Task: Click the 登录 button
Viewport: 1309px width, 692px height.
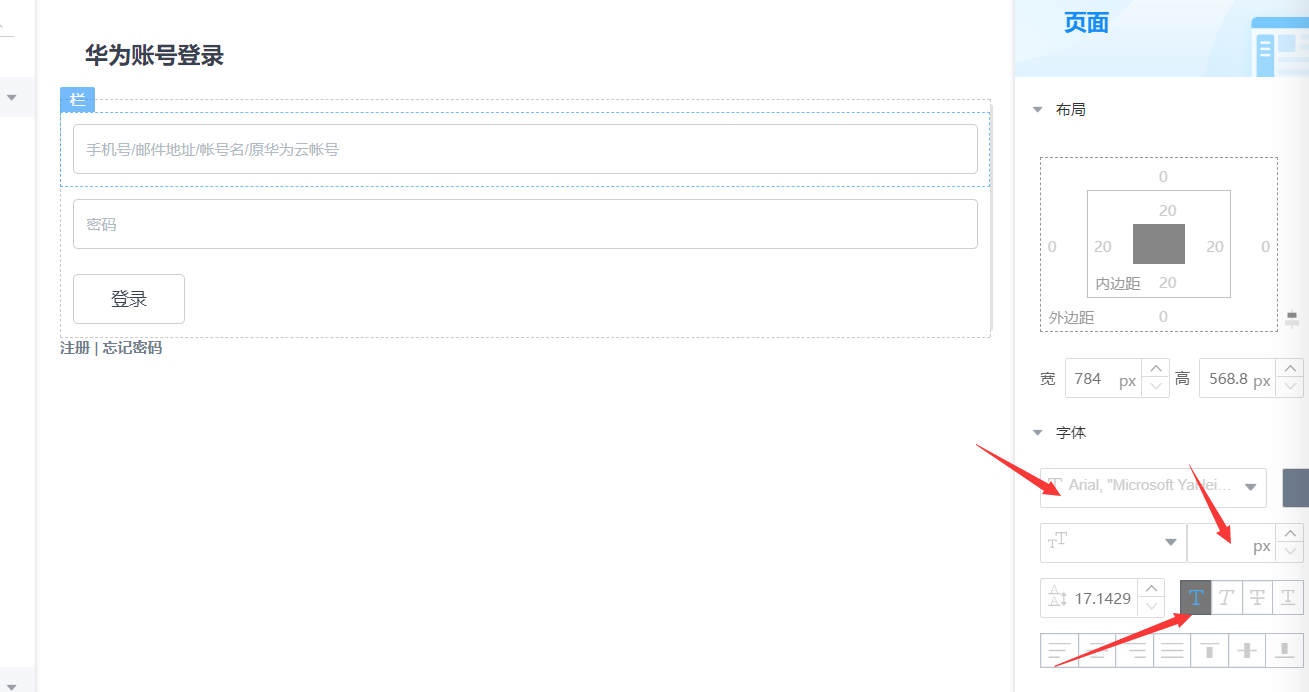Action: click(x=129, y=299)
